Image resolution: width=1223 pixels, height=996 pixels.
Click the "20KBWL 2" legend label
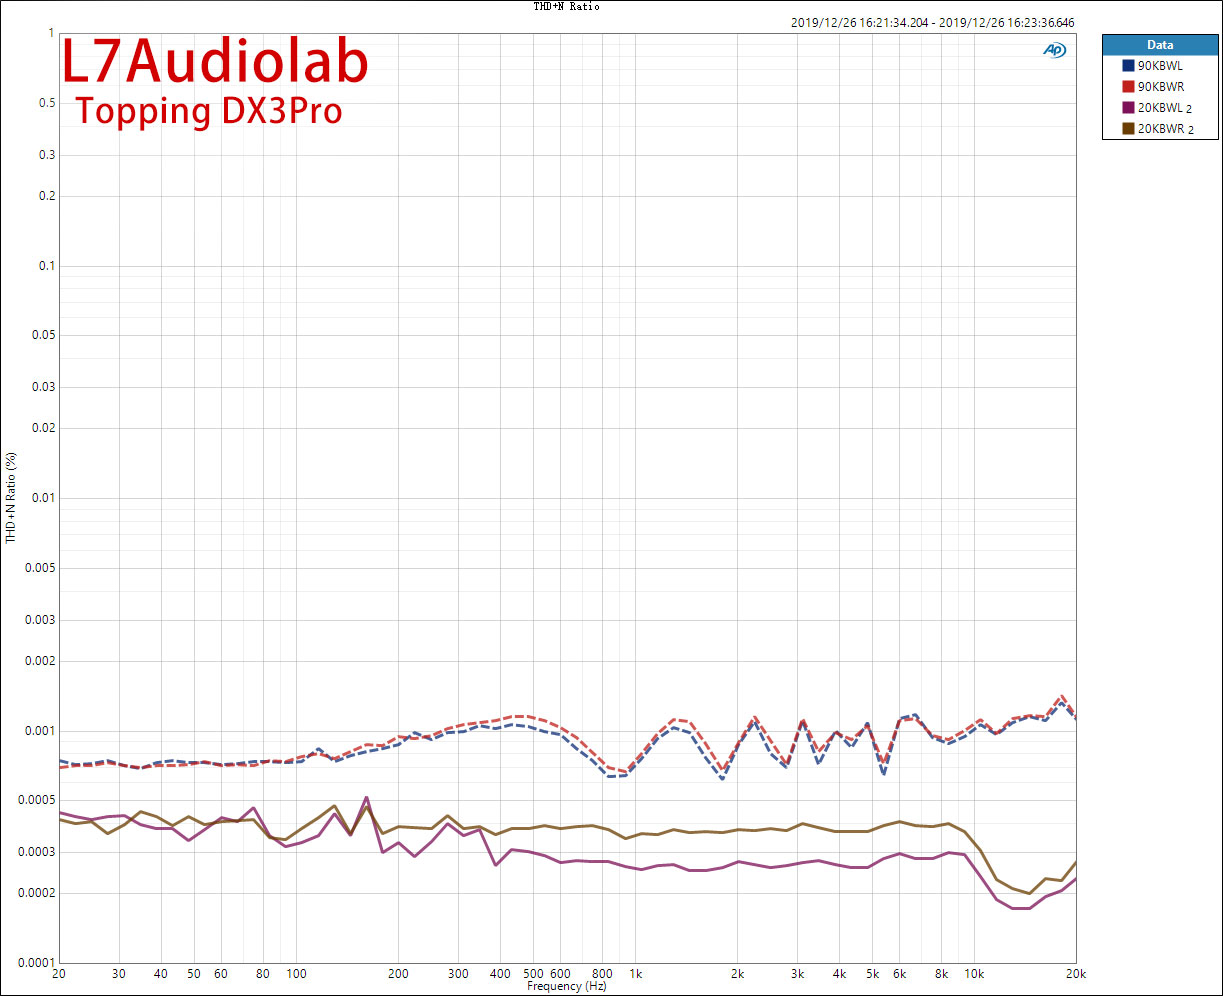(1164, 108)
